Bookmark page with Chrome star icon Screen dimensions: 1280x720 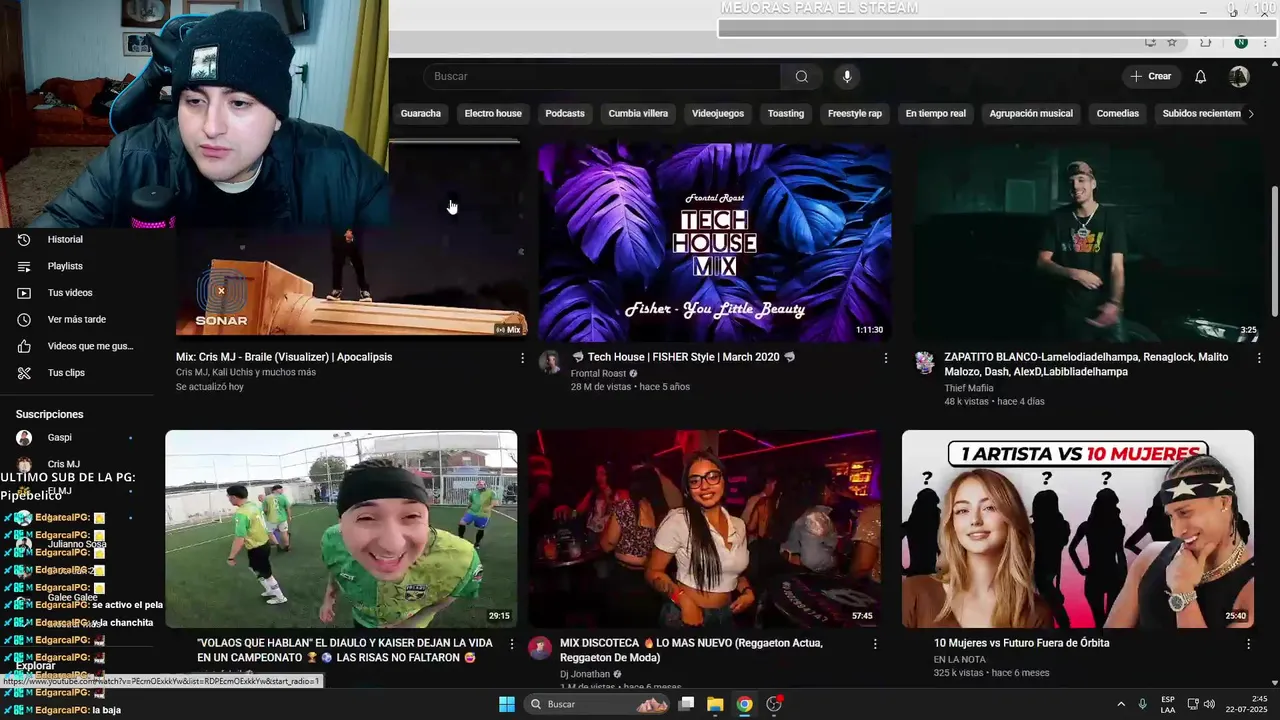(1172, 43)
